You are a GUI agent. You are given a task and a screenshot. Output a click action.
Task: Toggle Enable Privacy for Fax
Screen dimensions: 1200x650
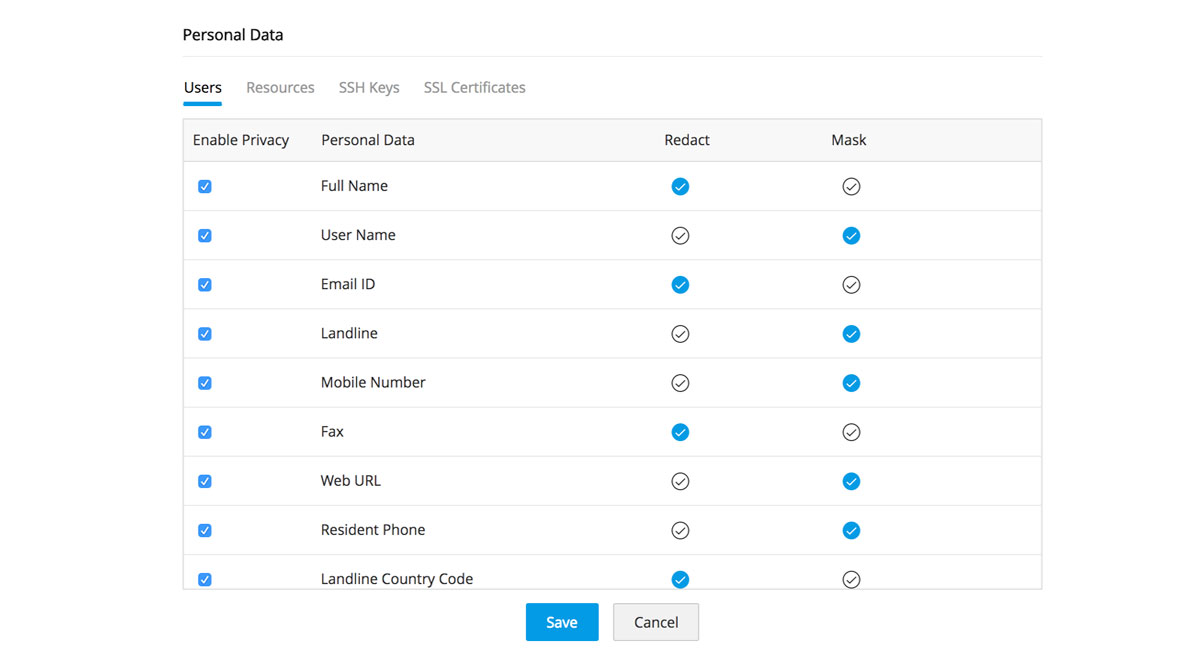pyautogui.click(x=205, y=432)
